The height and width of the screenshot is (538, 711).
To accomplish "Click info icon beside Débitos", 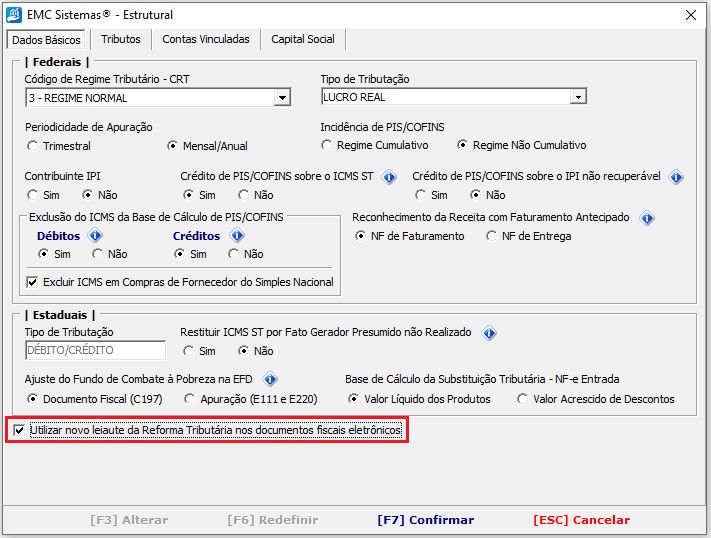I will (95, 236).
